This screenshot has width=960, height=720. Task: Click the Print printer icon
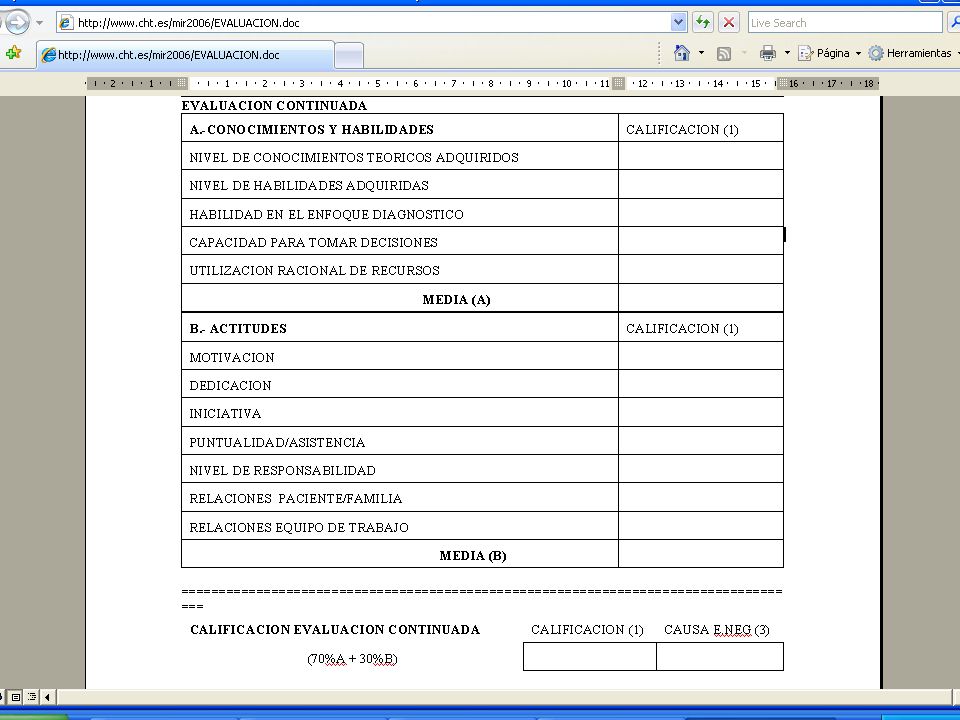pos(767,53)
